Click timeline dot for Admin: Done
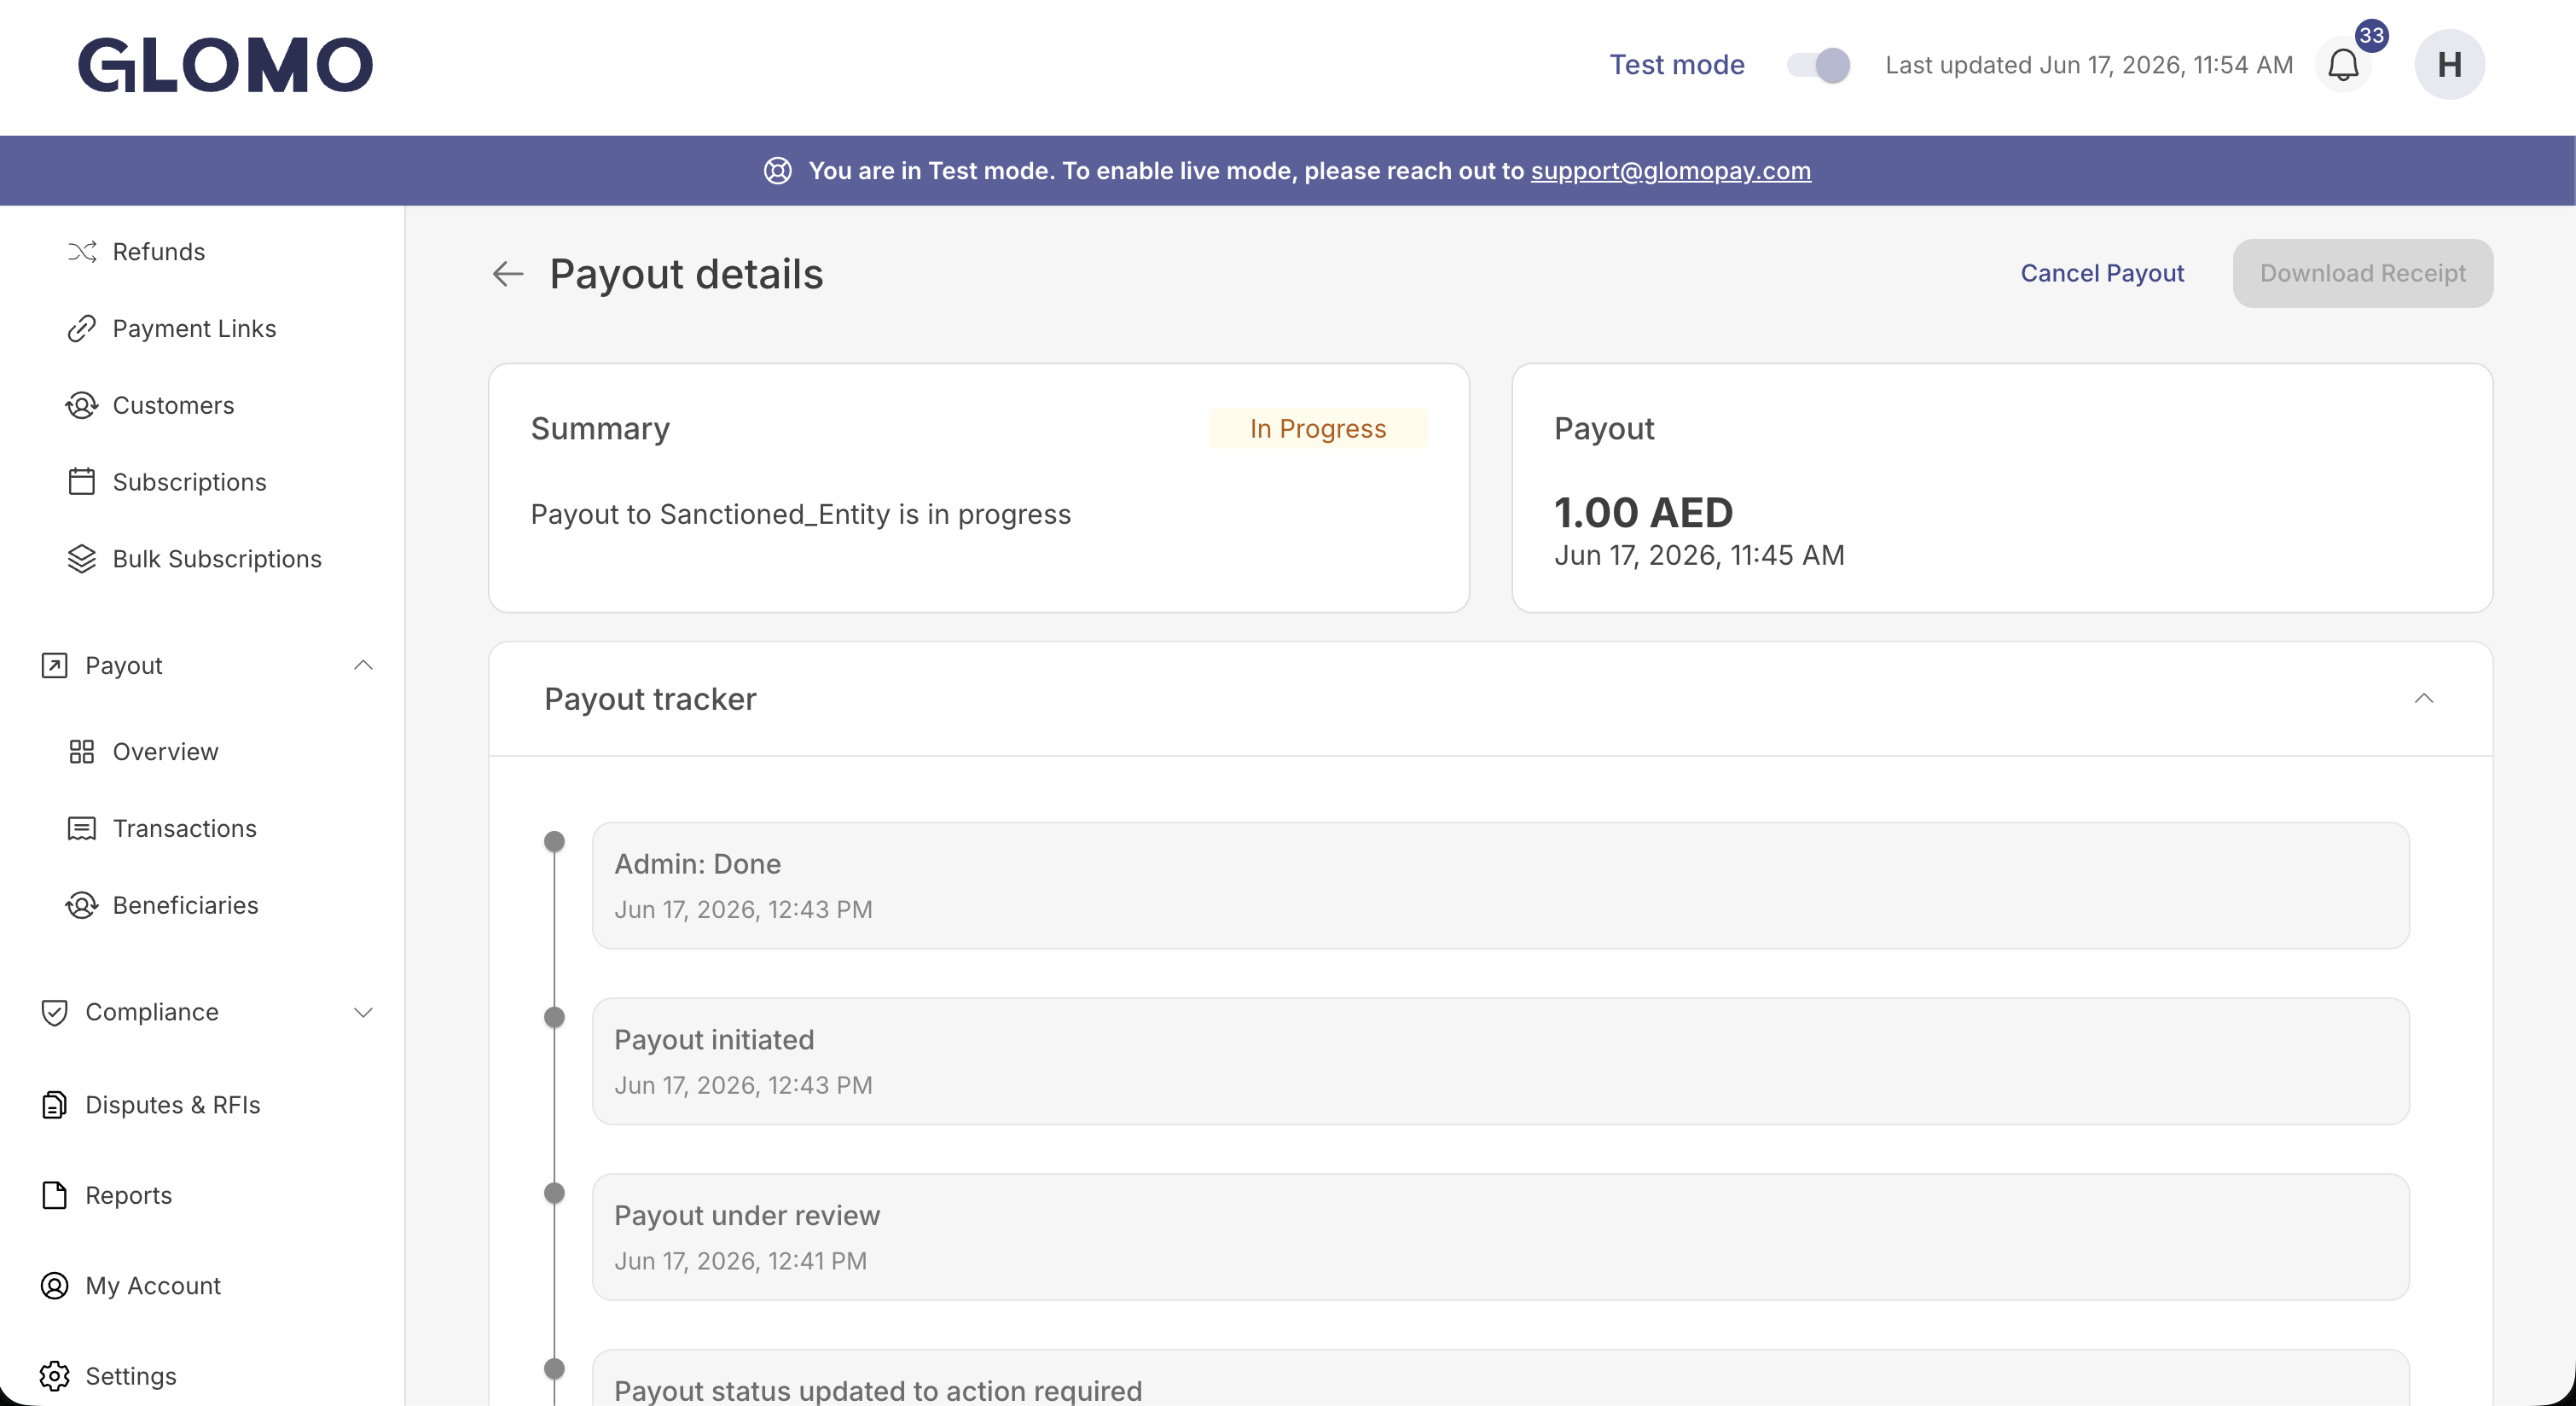The image size is (2576, 1406). 554,842
